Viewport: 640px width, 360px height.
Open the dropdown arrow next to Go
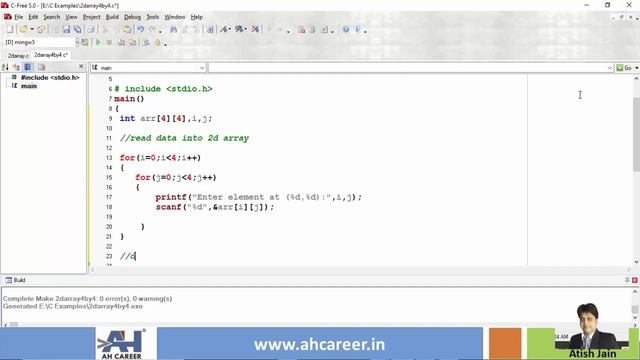pyautogui.click(x=637, y=68)
